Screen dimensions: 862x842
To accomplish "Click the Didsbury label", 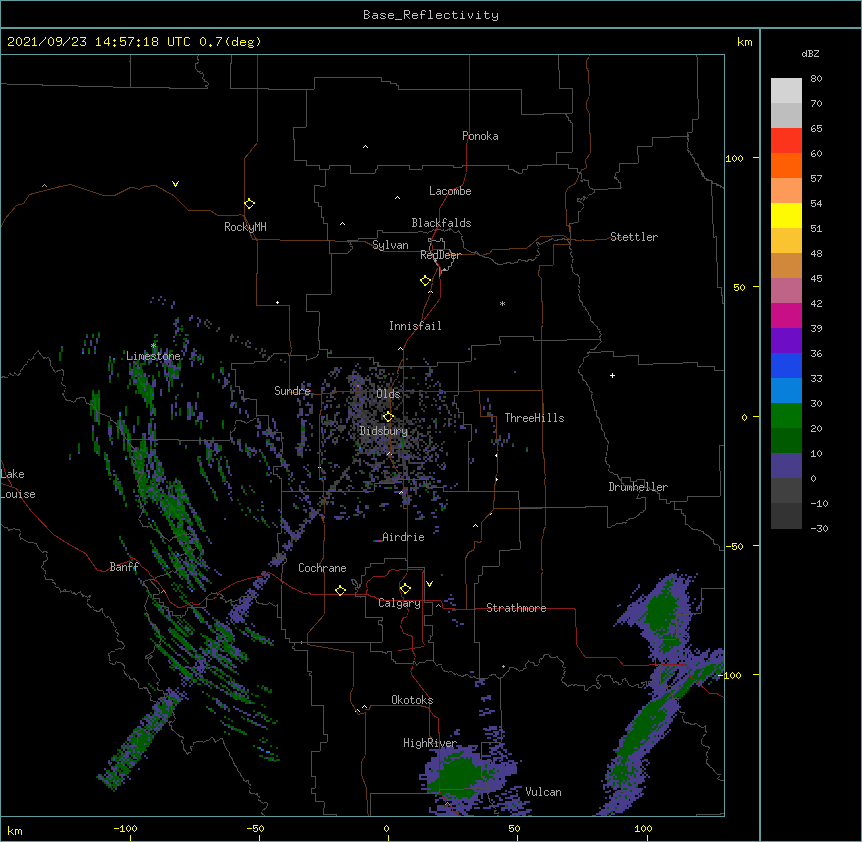I will pyautogui.click(x=383, y=431).
